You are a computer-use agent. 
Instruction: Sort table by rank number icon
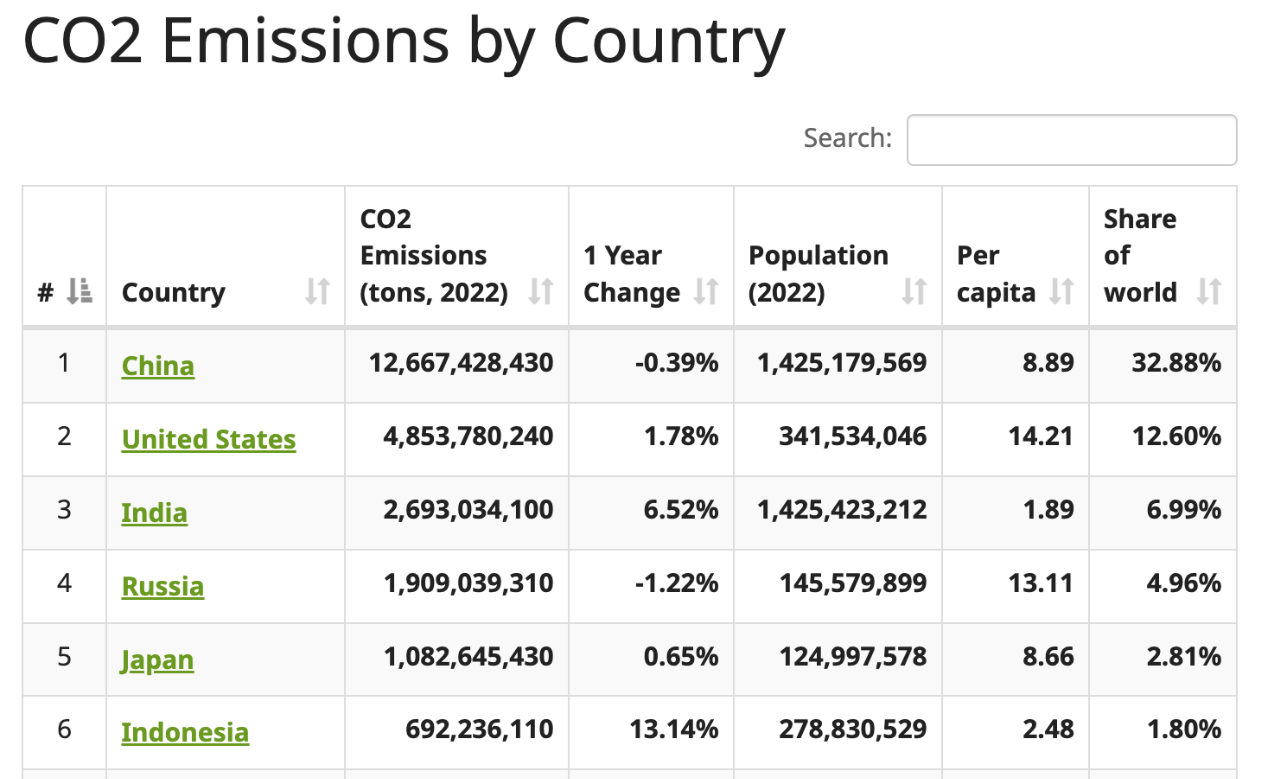79,292
